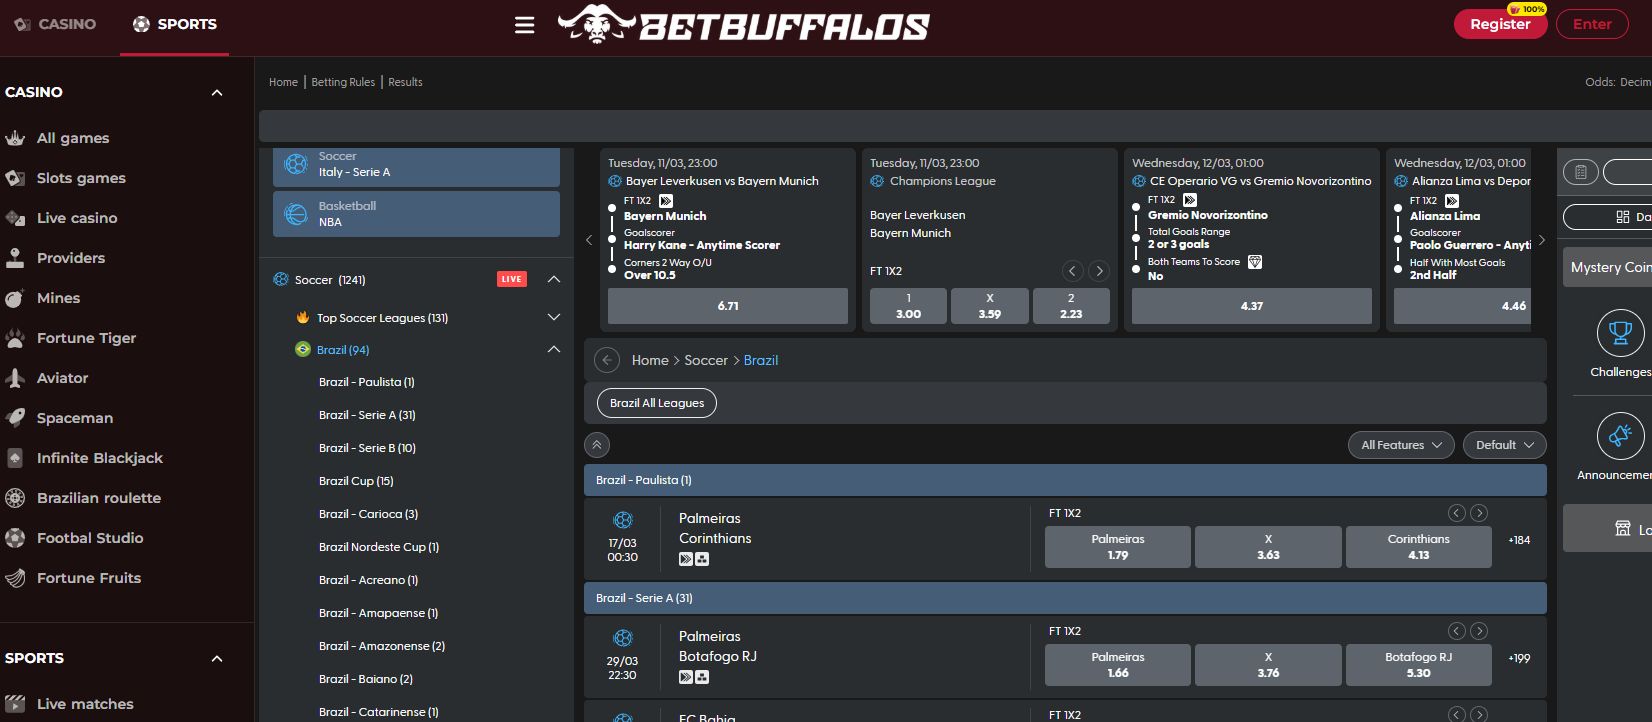Image resolution: width=1652 pixels, height=722 pixels.
Task: Open the Fortune Tiger paw icon
Action: pos(15,338)
